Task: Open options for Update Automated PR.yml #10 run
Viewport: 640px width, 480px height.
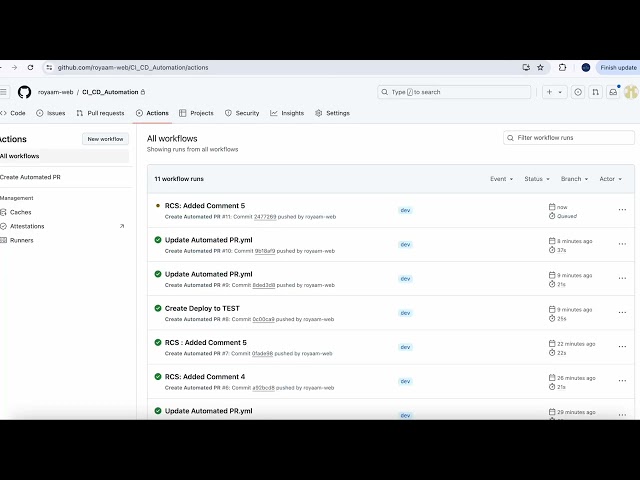Action: point(622,244)
